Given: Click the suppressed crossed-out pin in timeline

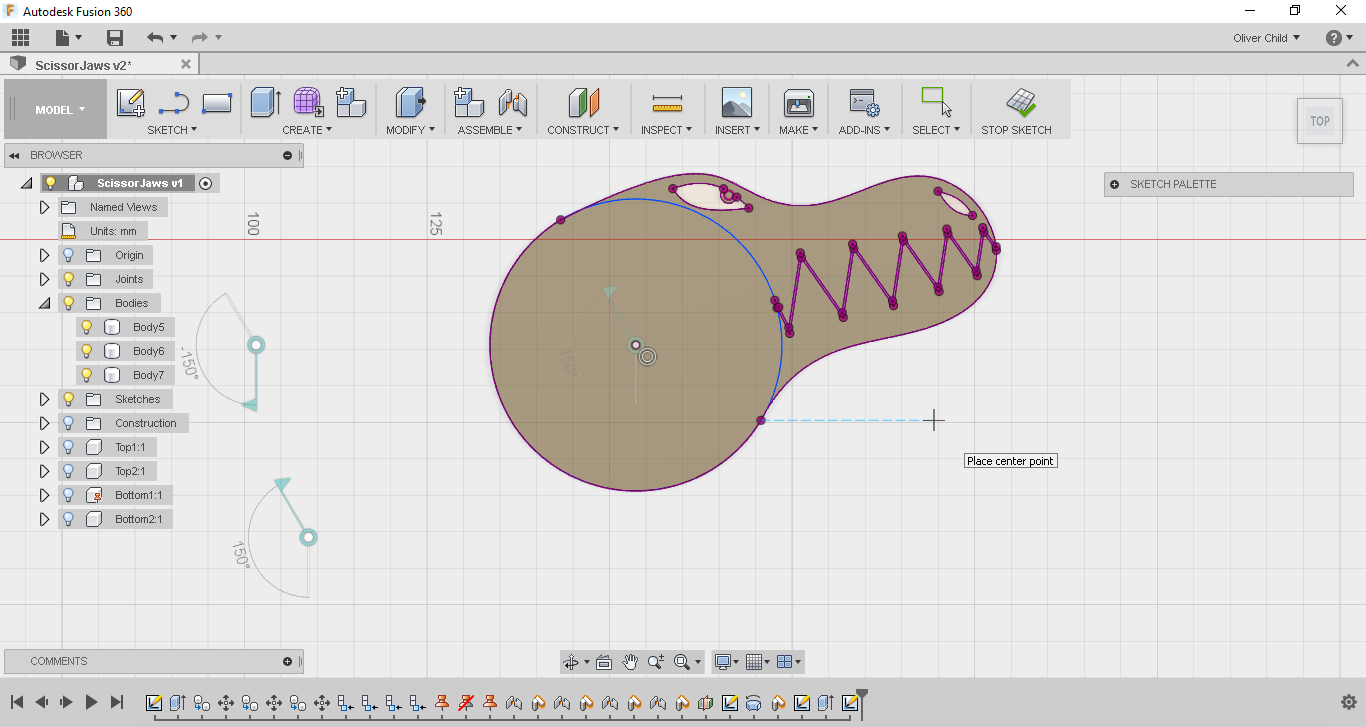Looking at the screenshot, I should tap(466, 703).
